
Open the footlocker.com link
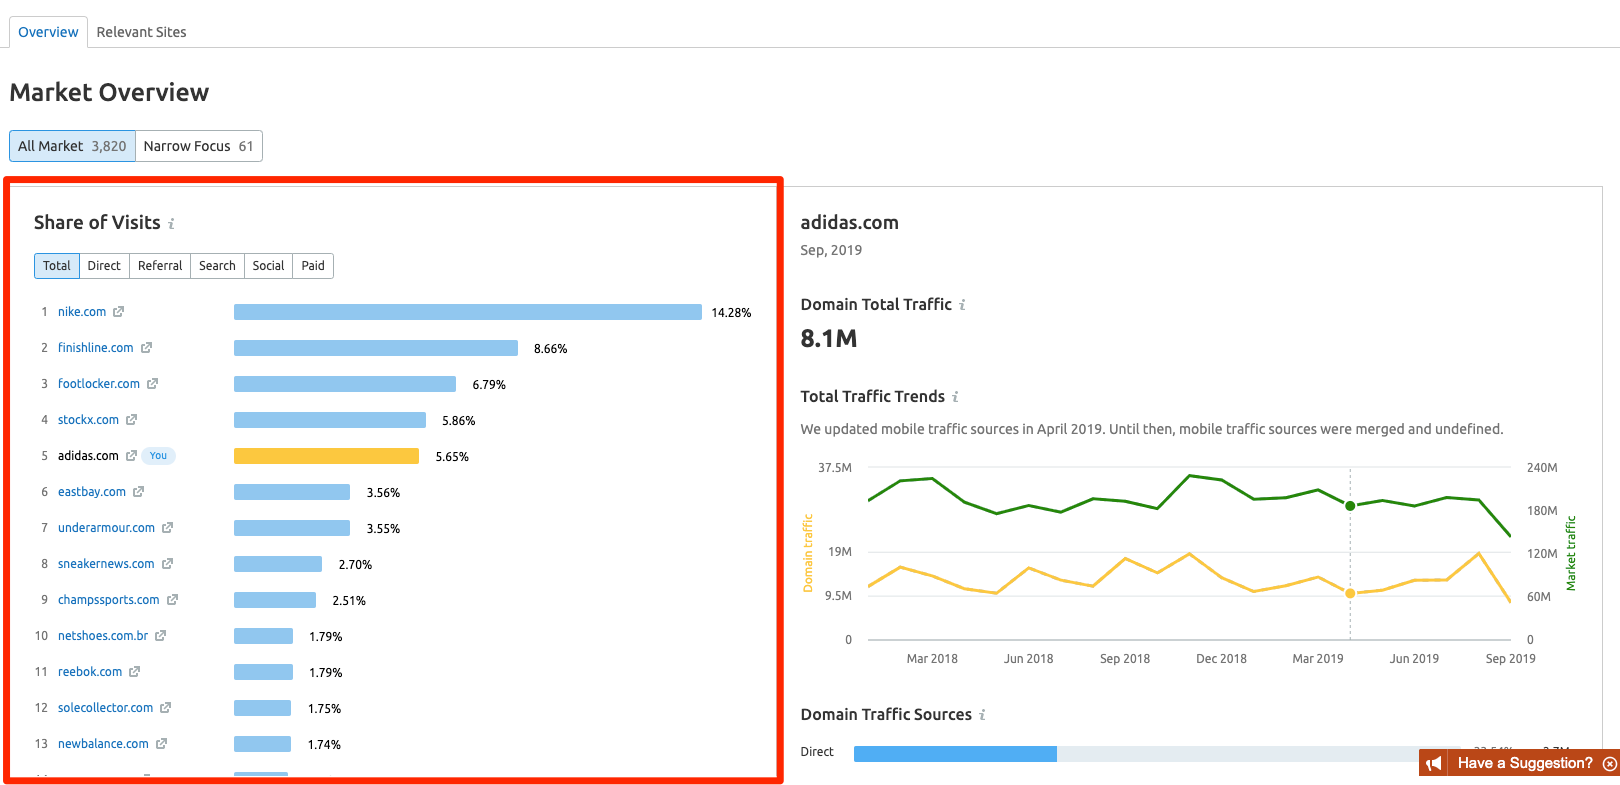pos(99,384)
